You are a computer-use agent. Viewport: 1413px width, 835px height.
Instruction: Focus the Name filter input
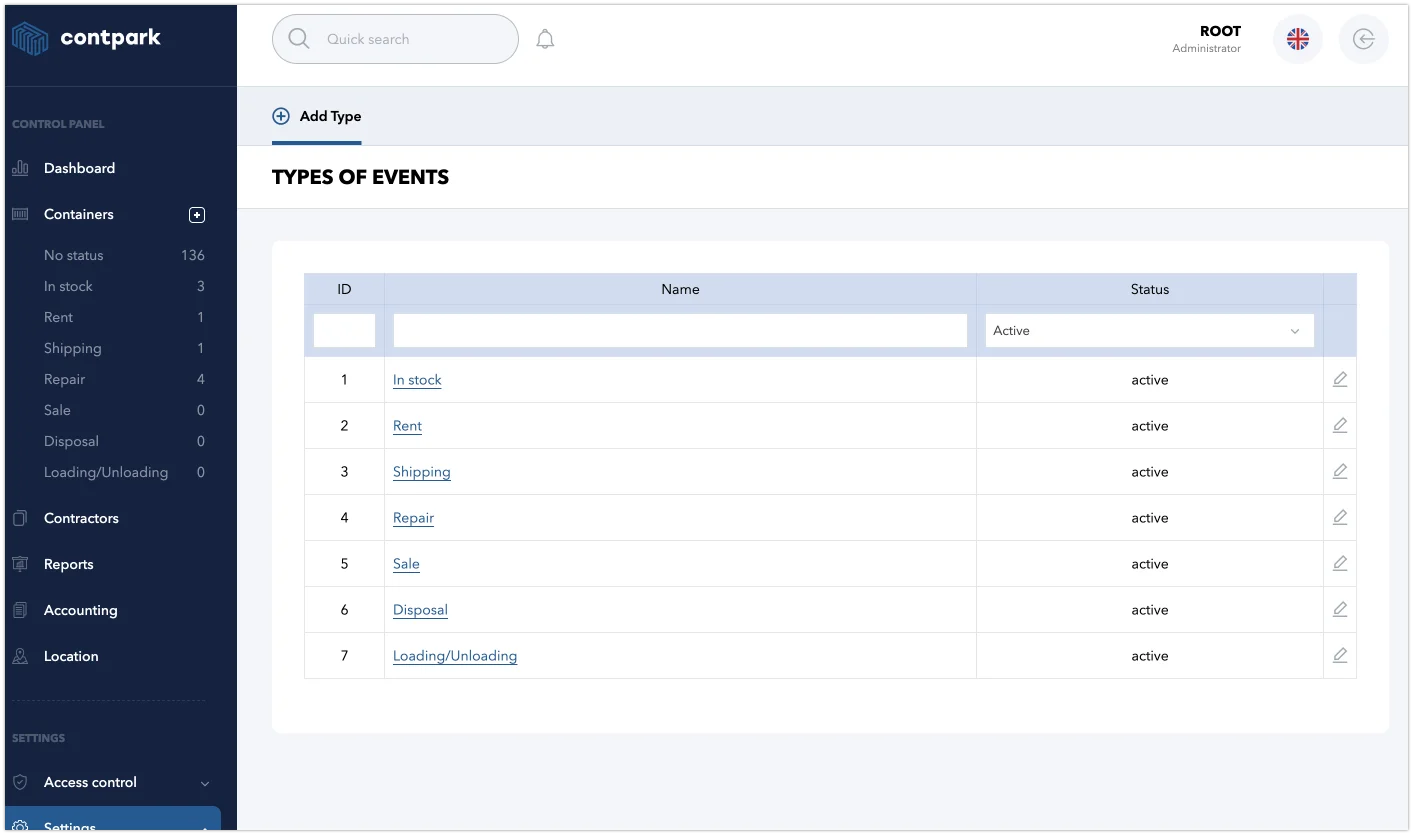(x=680, y=331)
